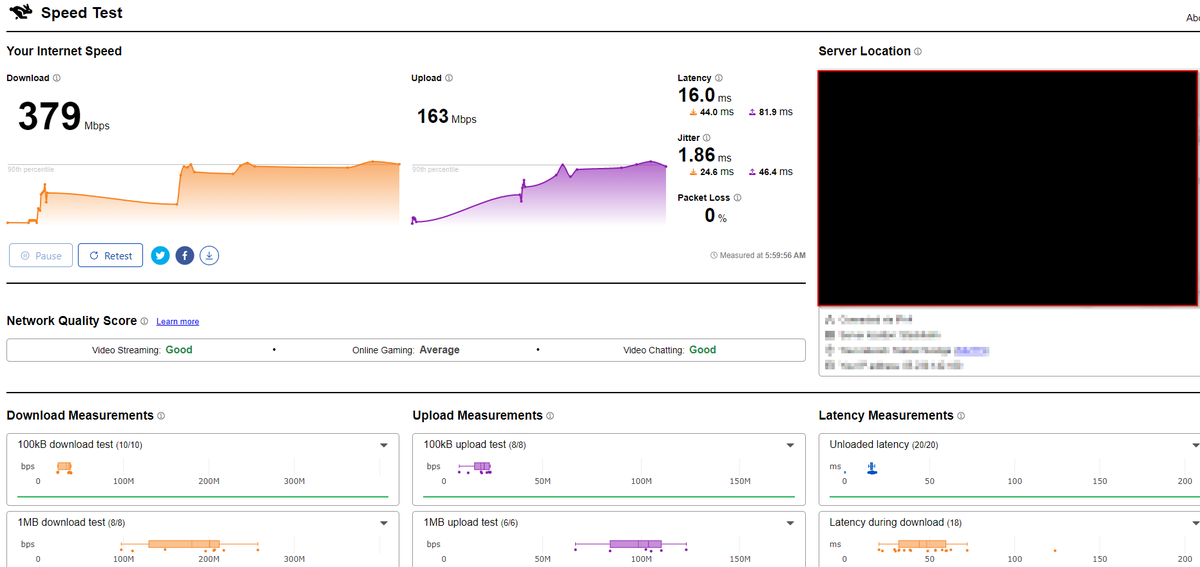The width and height of the screenshot is (1200, 567).
Task: Click the Speed Test title text
Action: click(x=82, y=14)
